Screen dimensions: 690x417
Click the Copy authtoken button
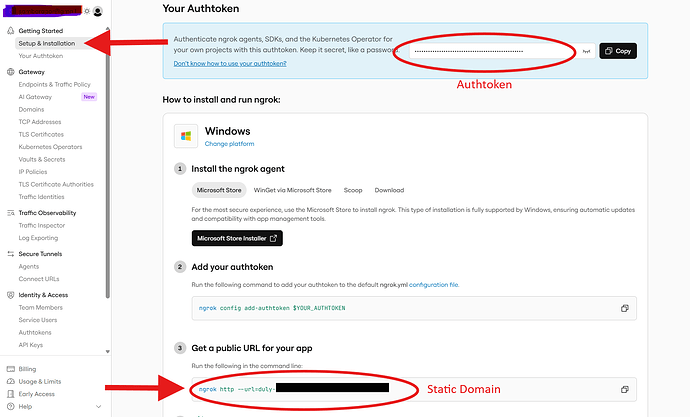click(x=618, y=51)
